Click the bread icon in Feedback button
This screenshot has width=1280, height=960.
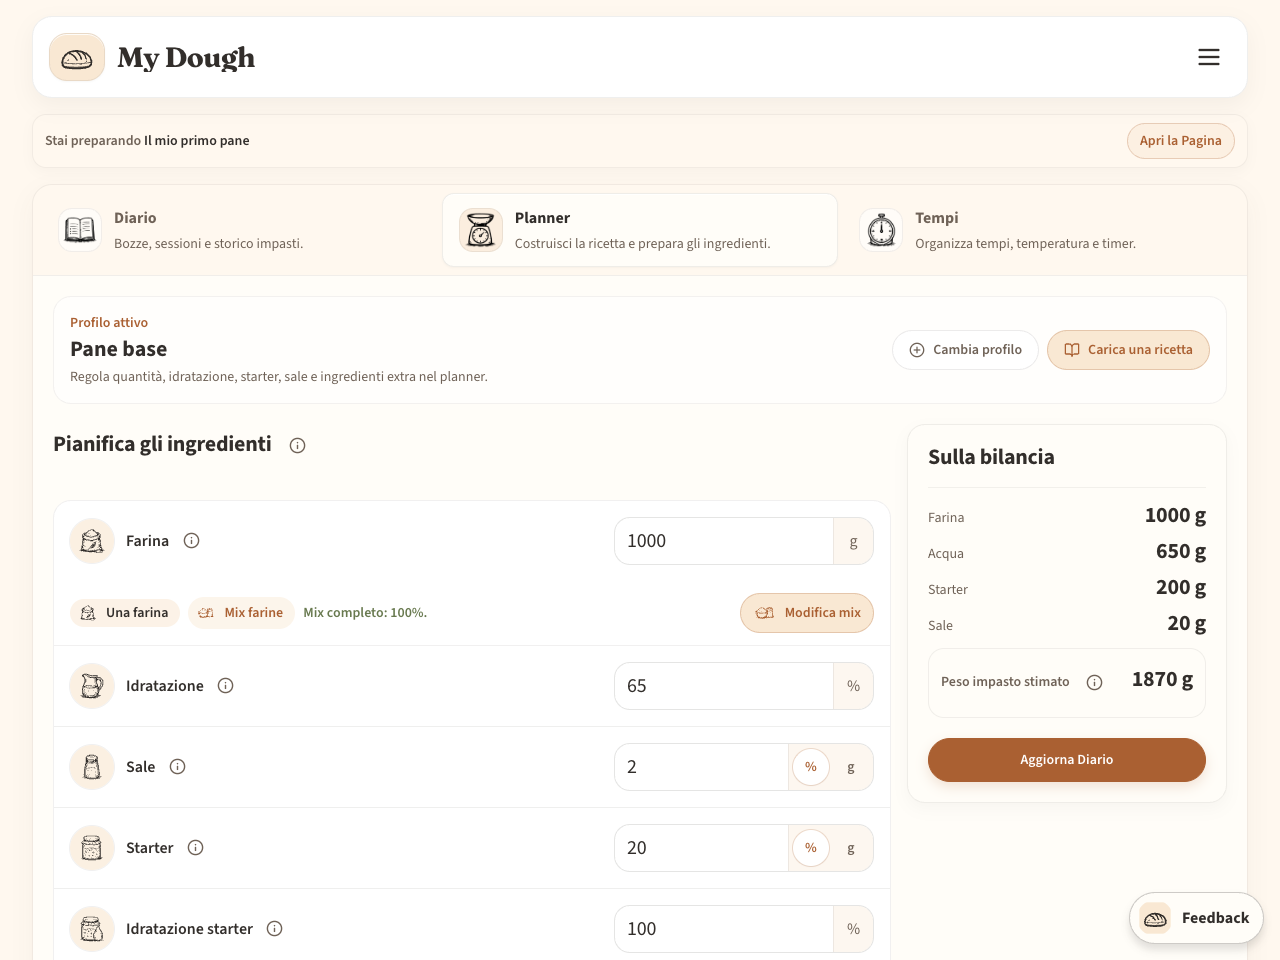pyautogui.click(x=1155, y=918)
